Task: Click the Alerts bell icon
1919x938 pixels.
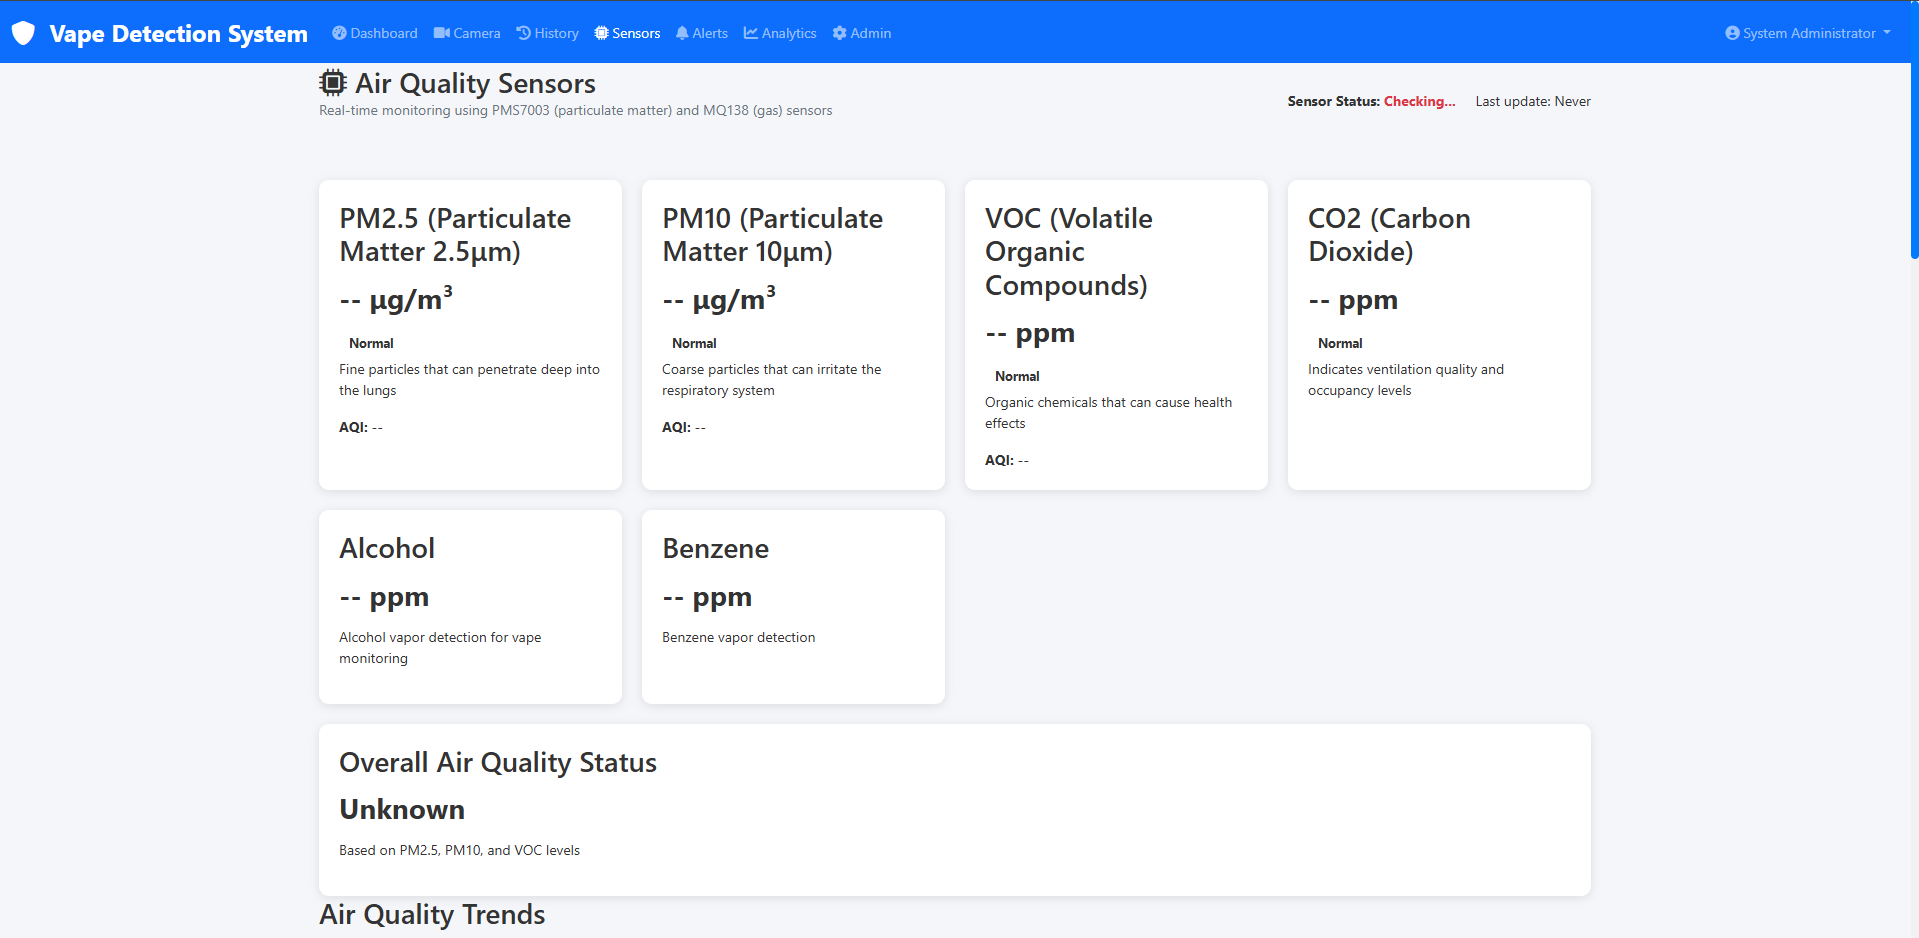Action: click(x=682, y=33)
